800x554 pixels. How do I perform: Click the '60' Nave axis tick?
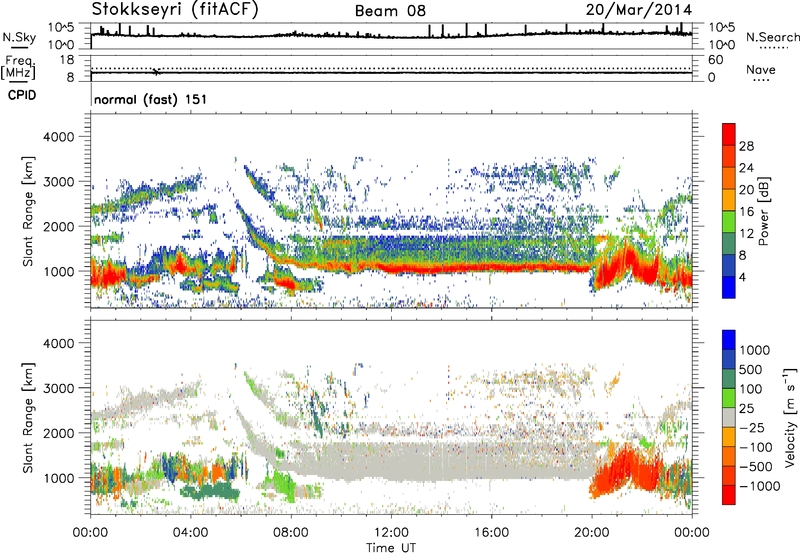tap(715, 60)
